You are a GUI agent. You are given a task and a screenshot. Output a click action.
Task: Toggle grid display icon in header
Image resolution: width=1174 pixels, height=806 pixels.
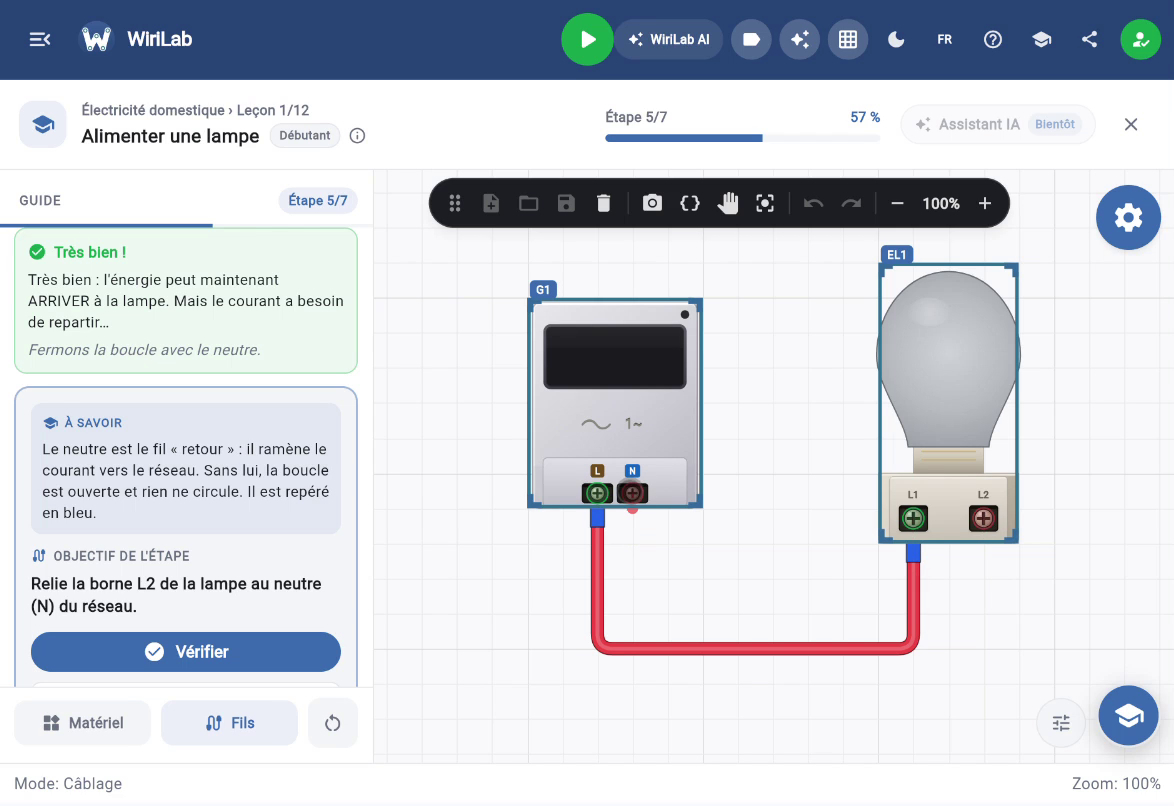coord(848,39)
